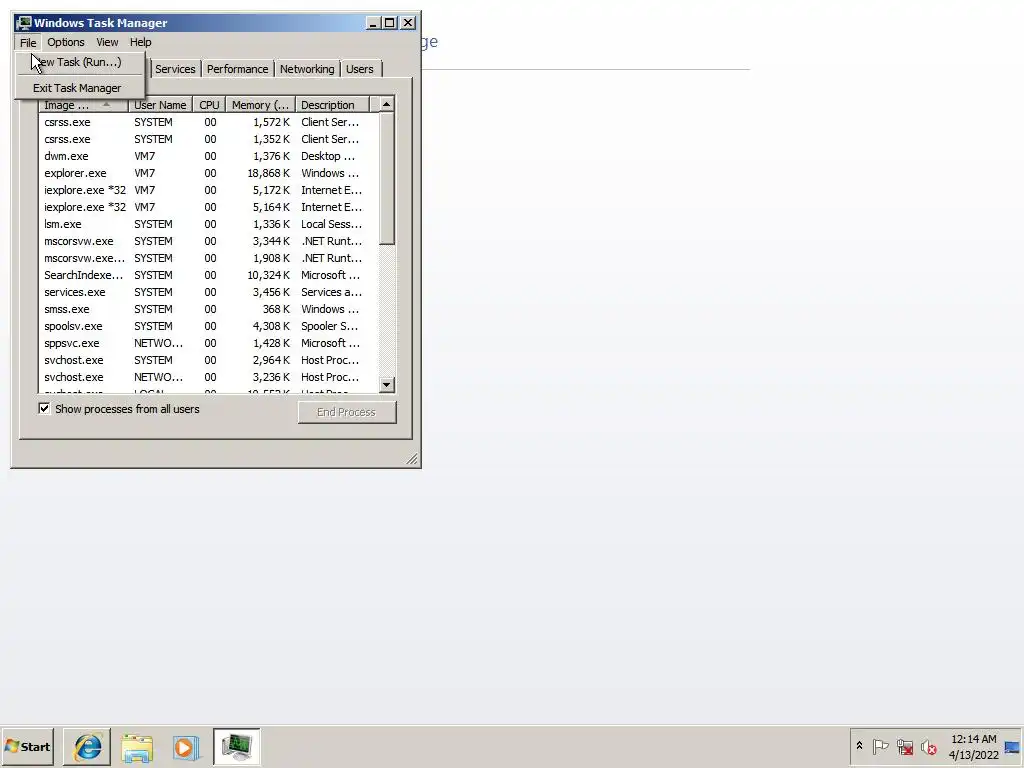Image resolution: width=1024 pixels, height=768 pixels.
Task: Select iexplore.exe *32 row with 5,164 K
Action: pyautogui.click(x=208, y=207)
